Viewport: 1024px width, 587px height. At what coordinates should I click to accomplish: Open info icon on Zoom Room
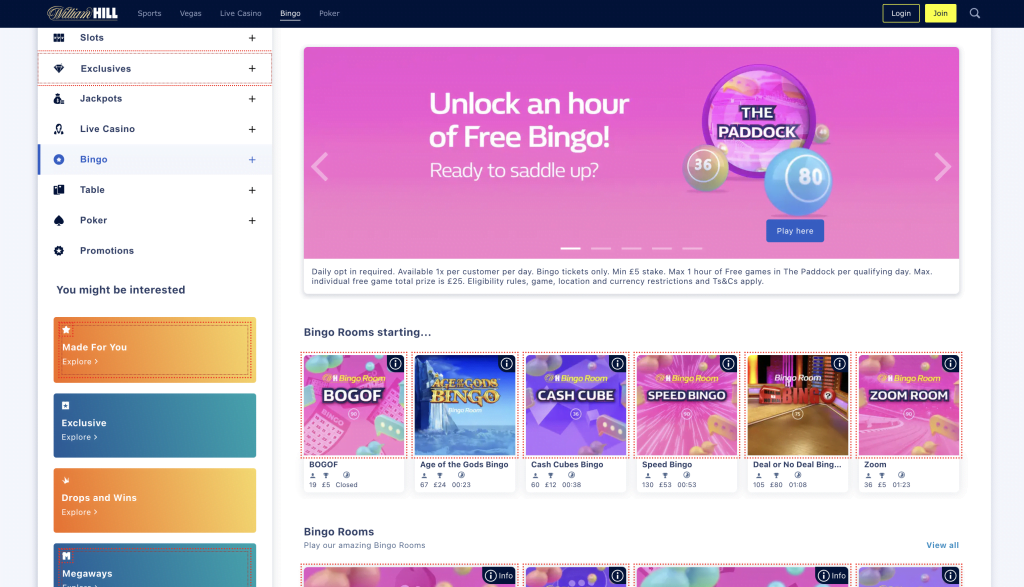click(950, 364)
